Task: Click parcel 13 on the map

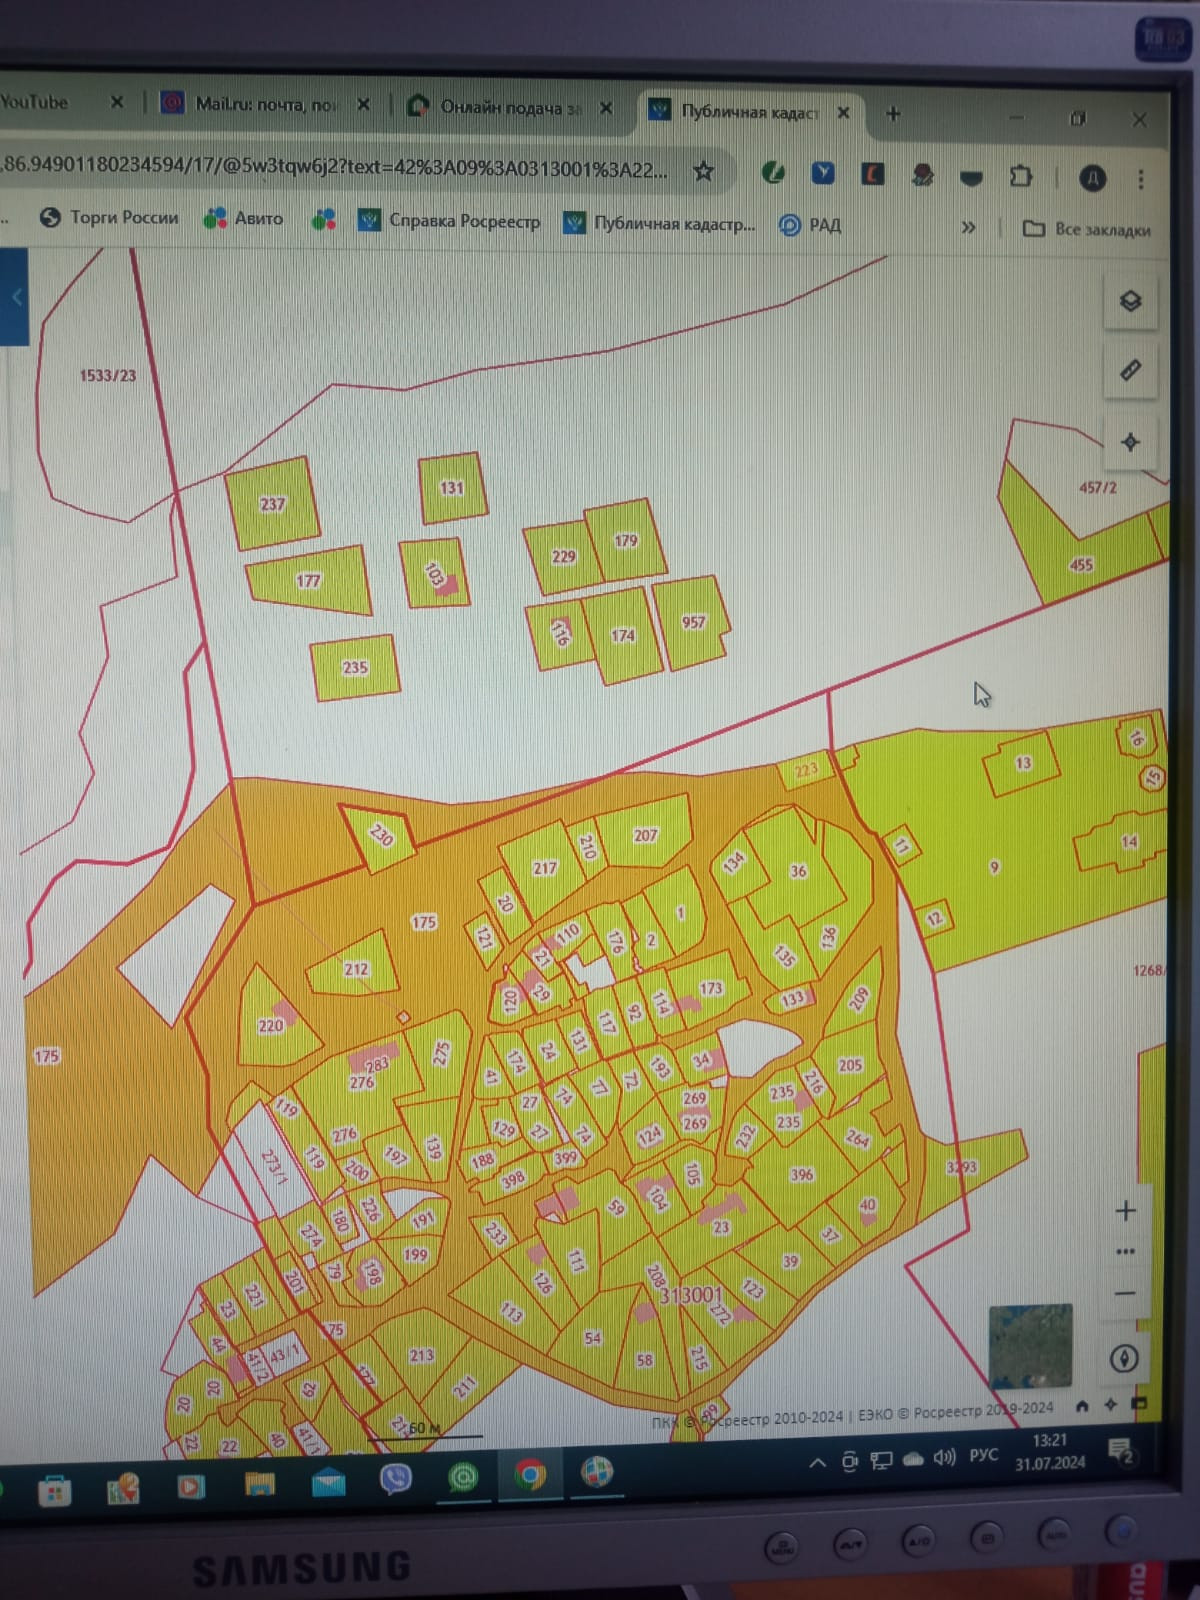Action: pos(1022,763)
